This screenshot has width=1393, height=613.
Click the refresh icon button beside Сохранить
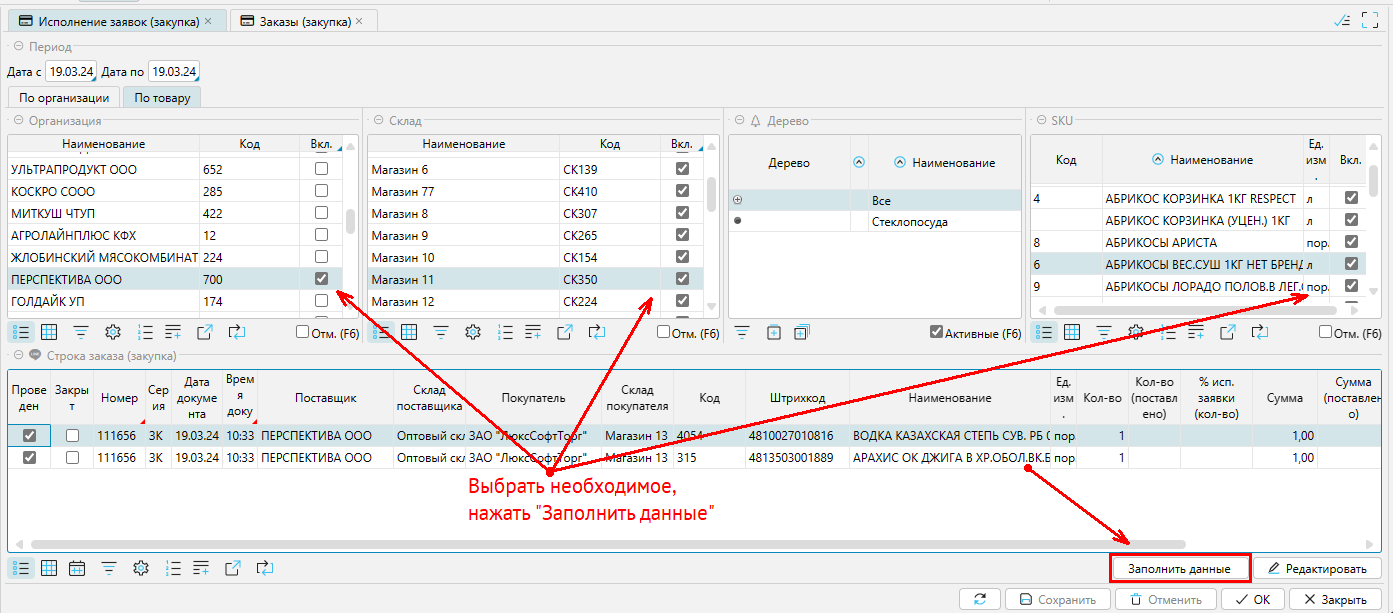[x=979, y=599]
